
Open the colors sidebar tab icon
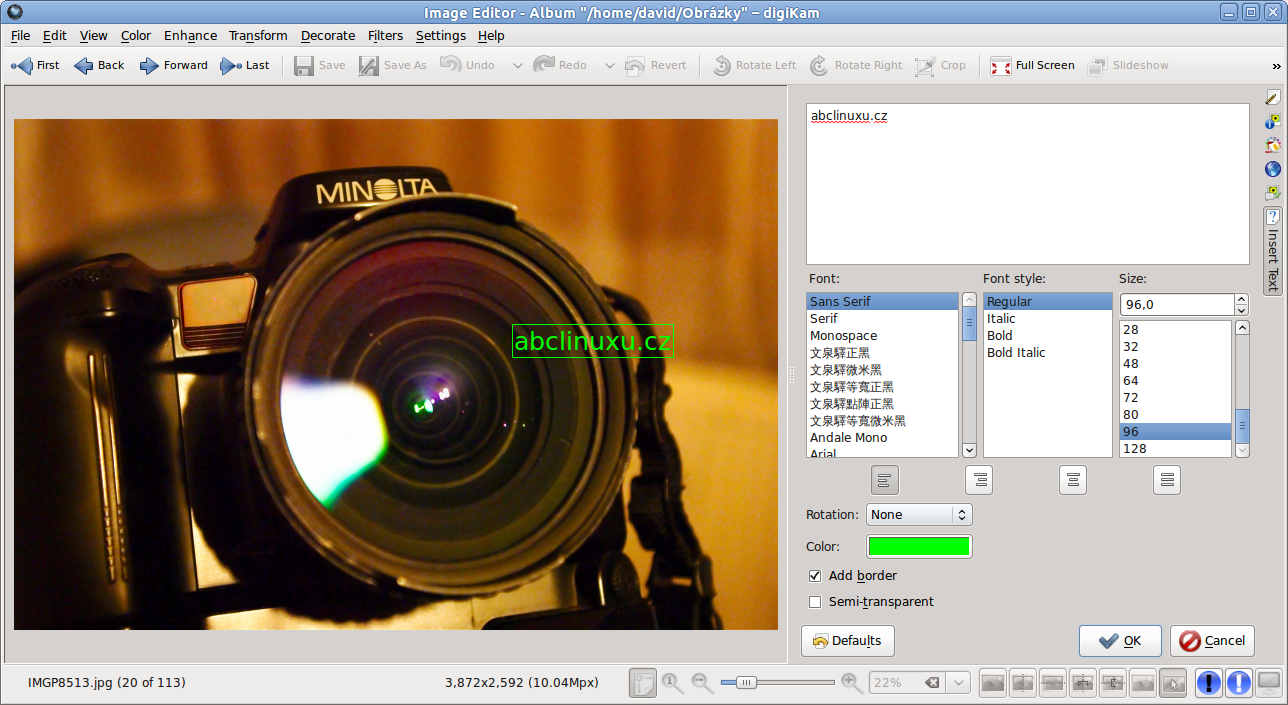point(1273,145)
